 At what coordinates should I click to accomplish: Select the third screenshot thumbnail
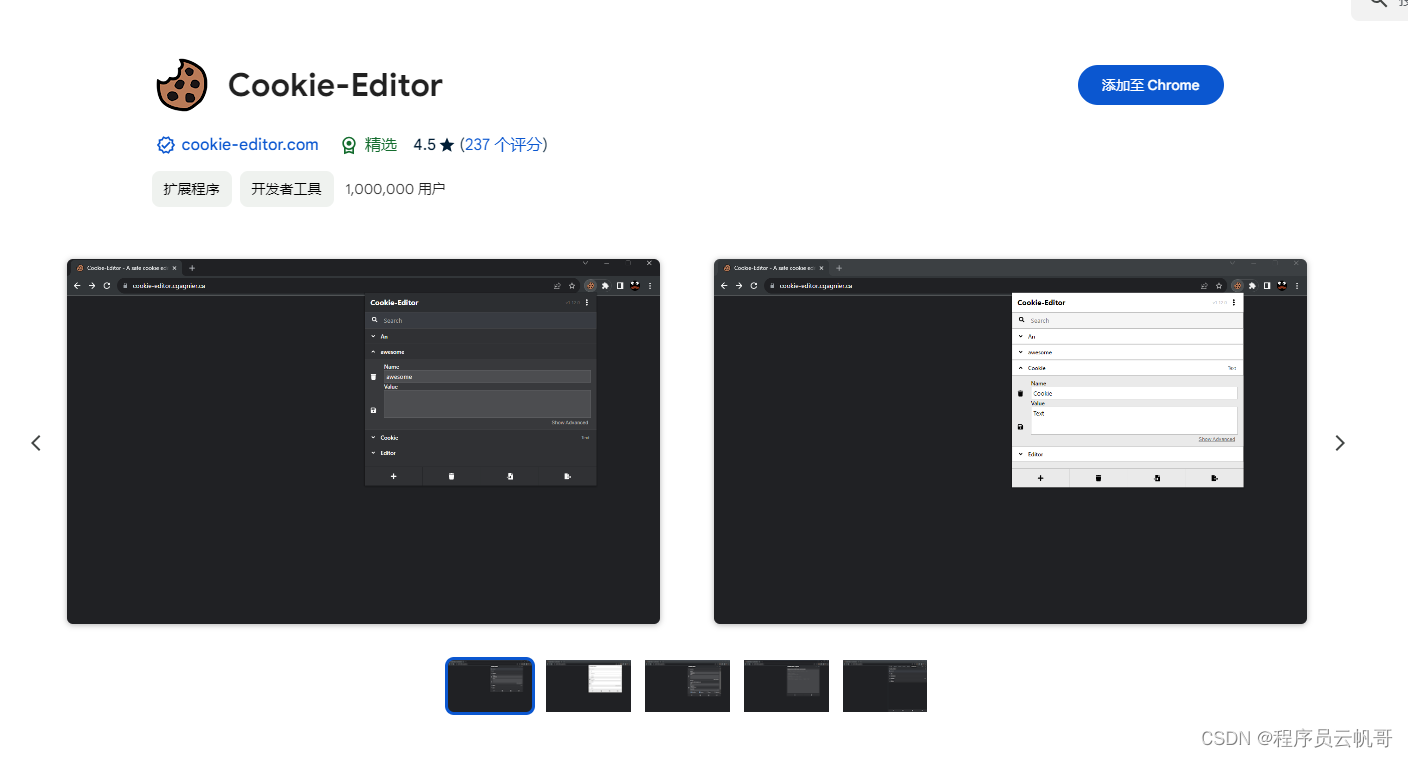(x=687, y=686)
